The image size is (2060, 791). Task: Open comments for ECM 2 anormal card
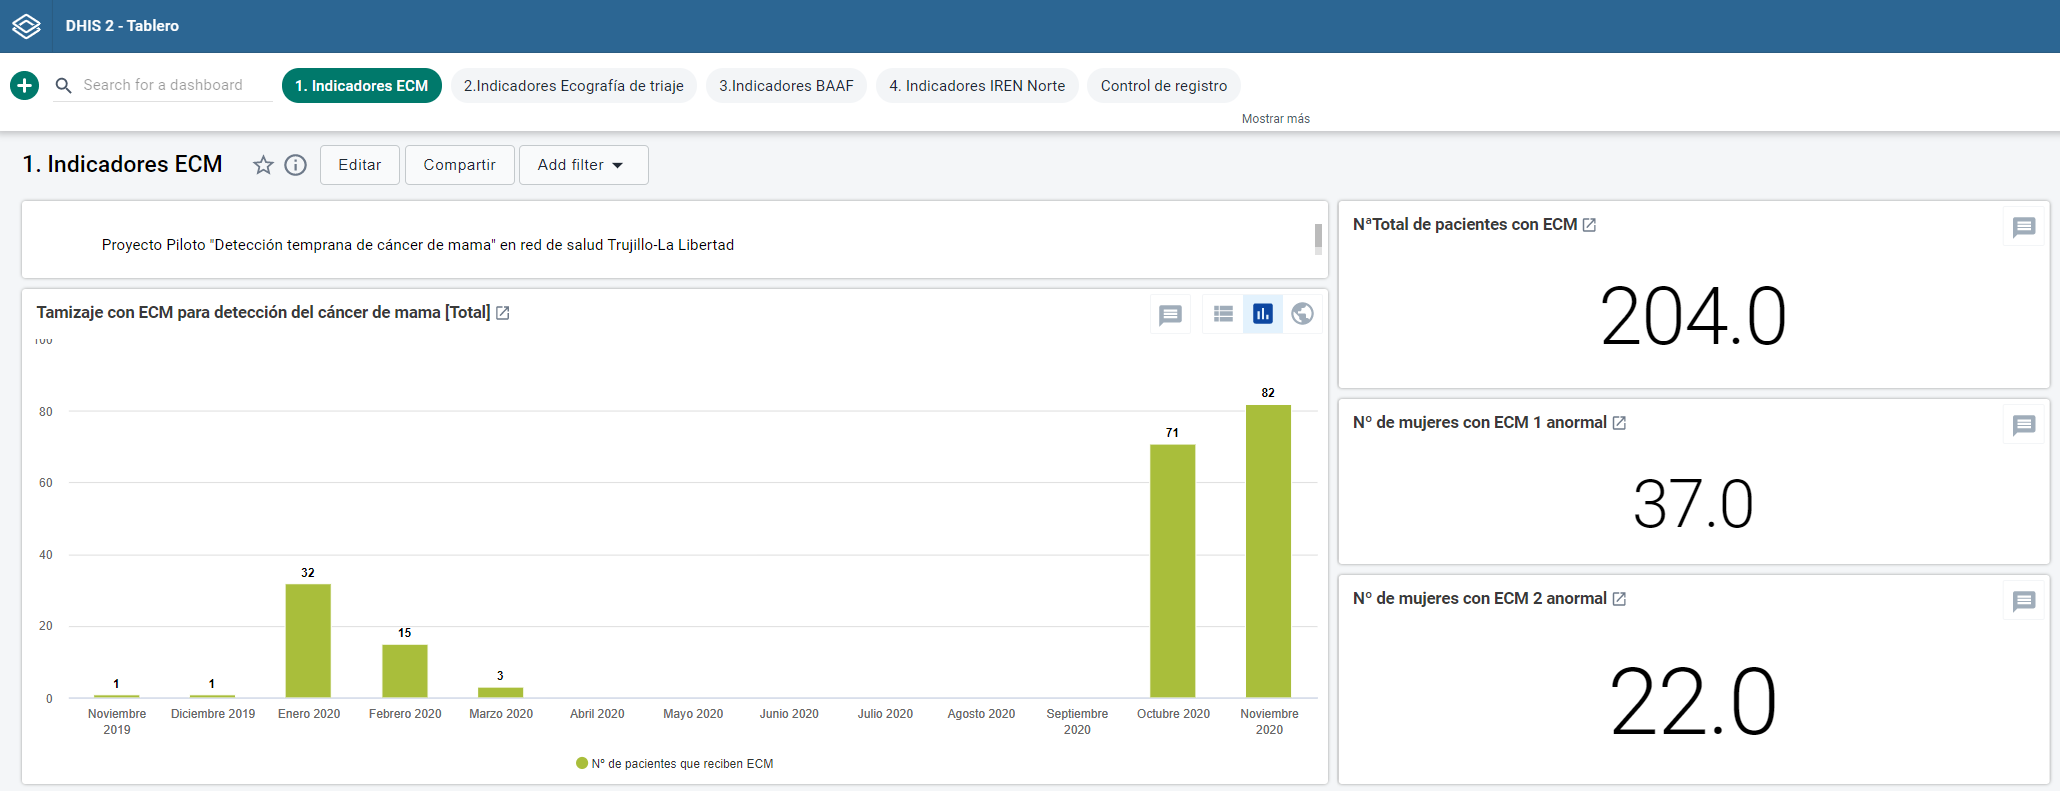pyautogui.click(x=2024, y=601)
